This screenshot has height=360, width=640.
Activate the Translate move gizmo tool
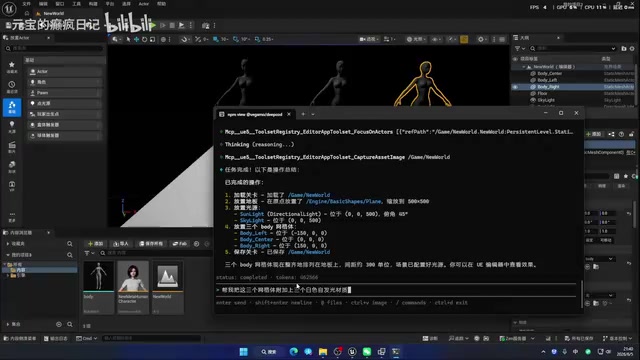[x=136, y=39]
